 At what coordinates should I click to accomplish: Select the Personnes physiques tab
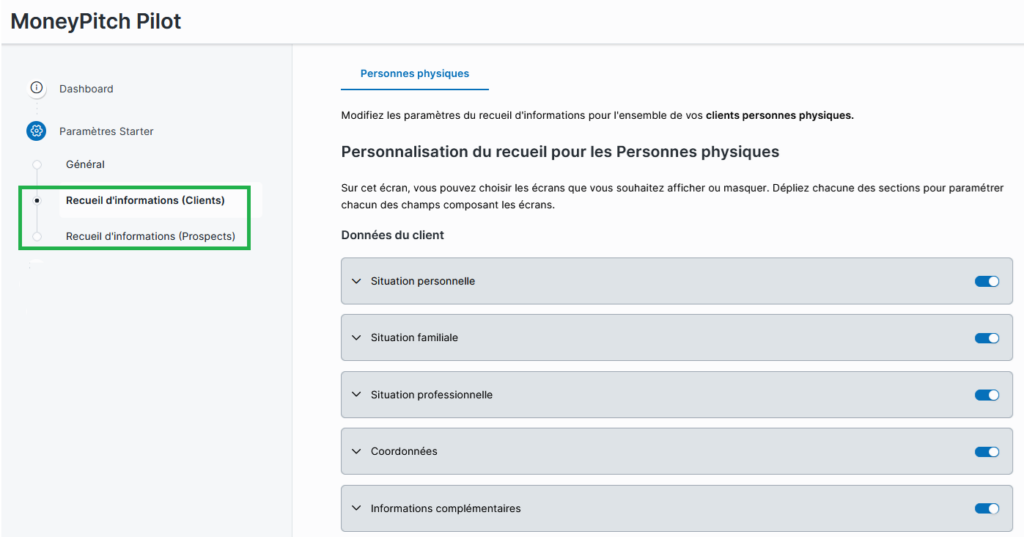point(414,73)
